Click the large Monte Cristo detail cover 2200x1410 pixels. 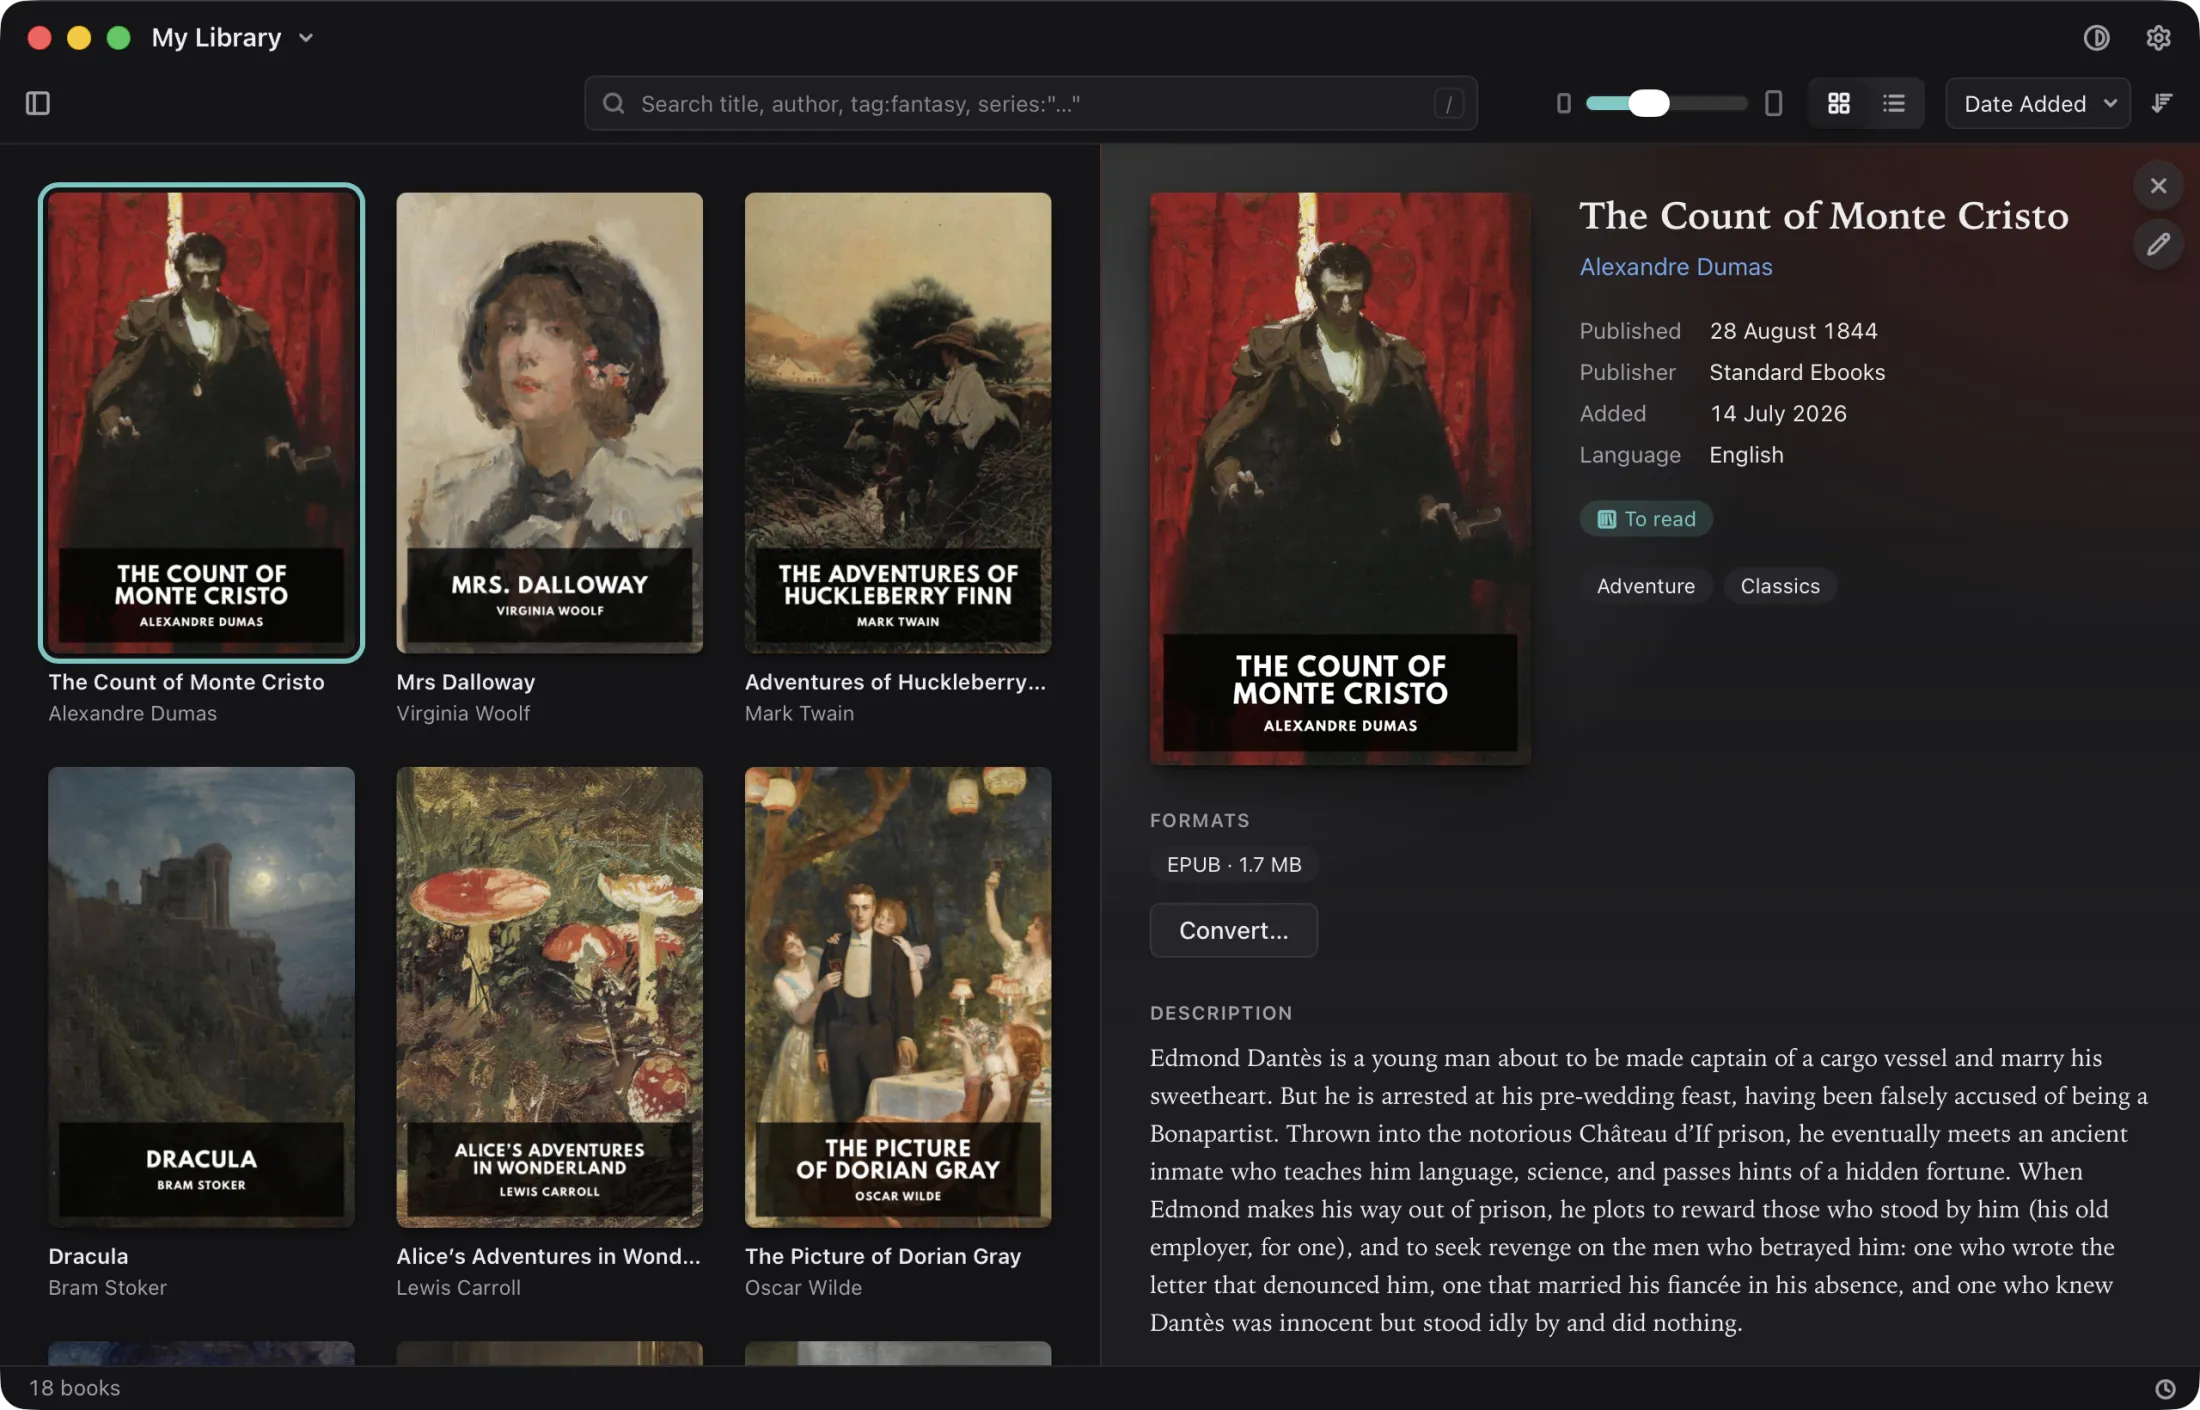[x=1339, y=478]
